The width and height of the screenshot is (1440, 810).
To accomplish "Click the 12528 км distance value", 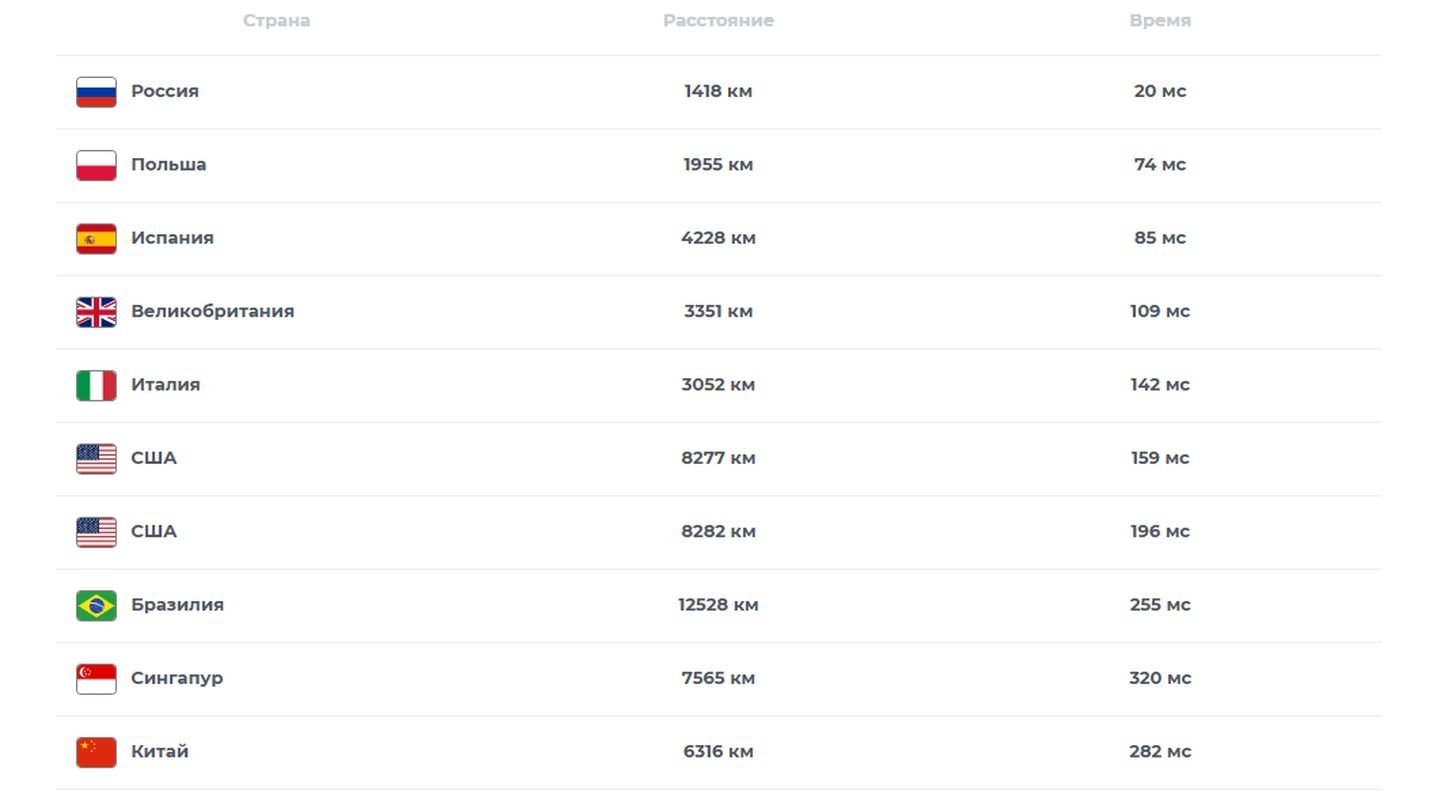I will pos(718,604).
